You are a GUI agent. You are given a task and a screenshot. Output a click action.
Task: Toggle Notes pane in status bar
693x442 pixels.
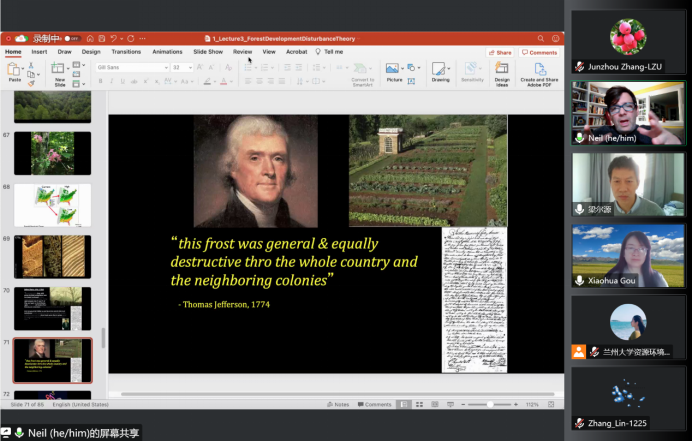[x=338, y=404]
